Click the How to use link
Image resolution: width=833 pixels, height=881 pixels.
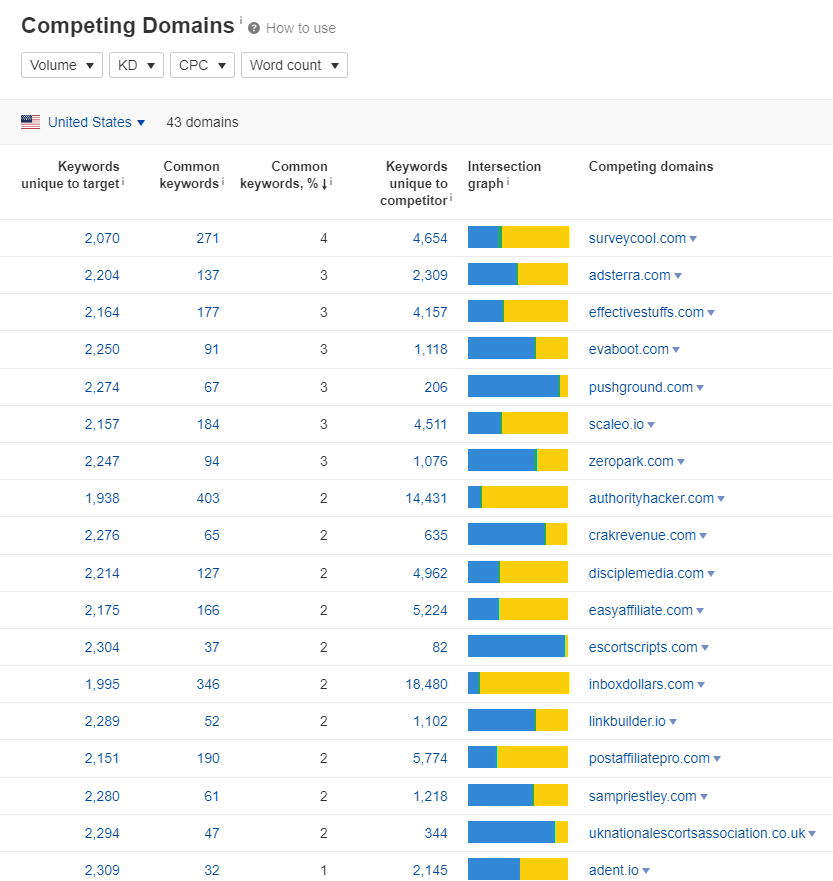[x=301, y=28]
